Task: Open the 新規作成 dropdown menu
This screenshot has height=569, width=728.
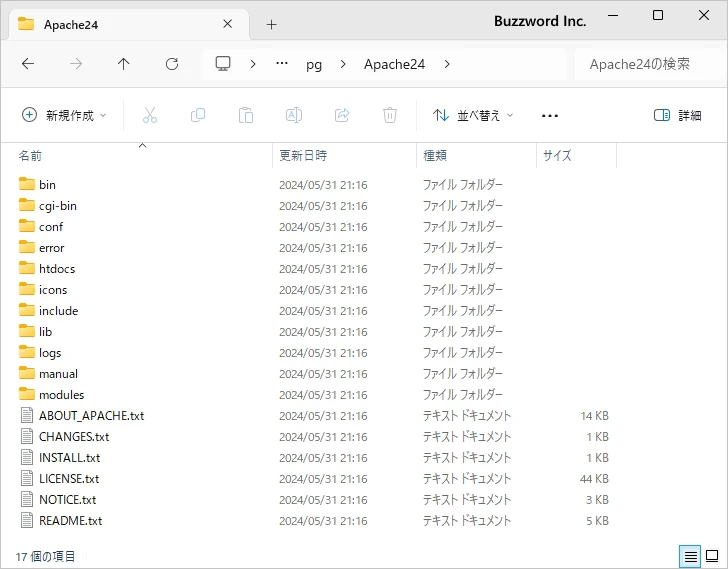Action: pos(65,115)
